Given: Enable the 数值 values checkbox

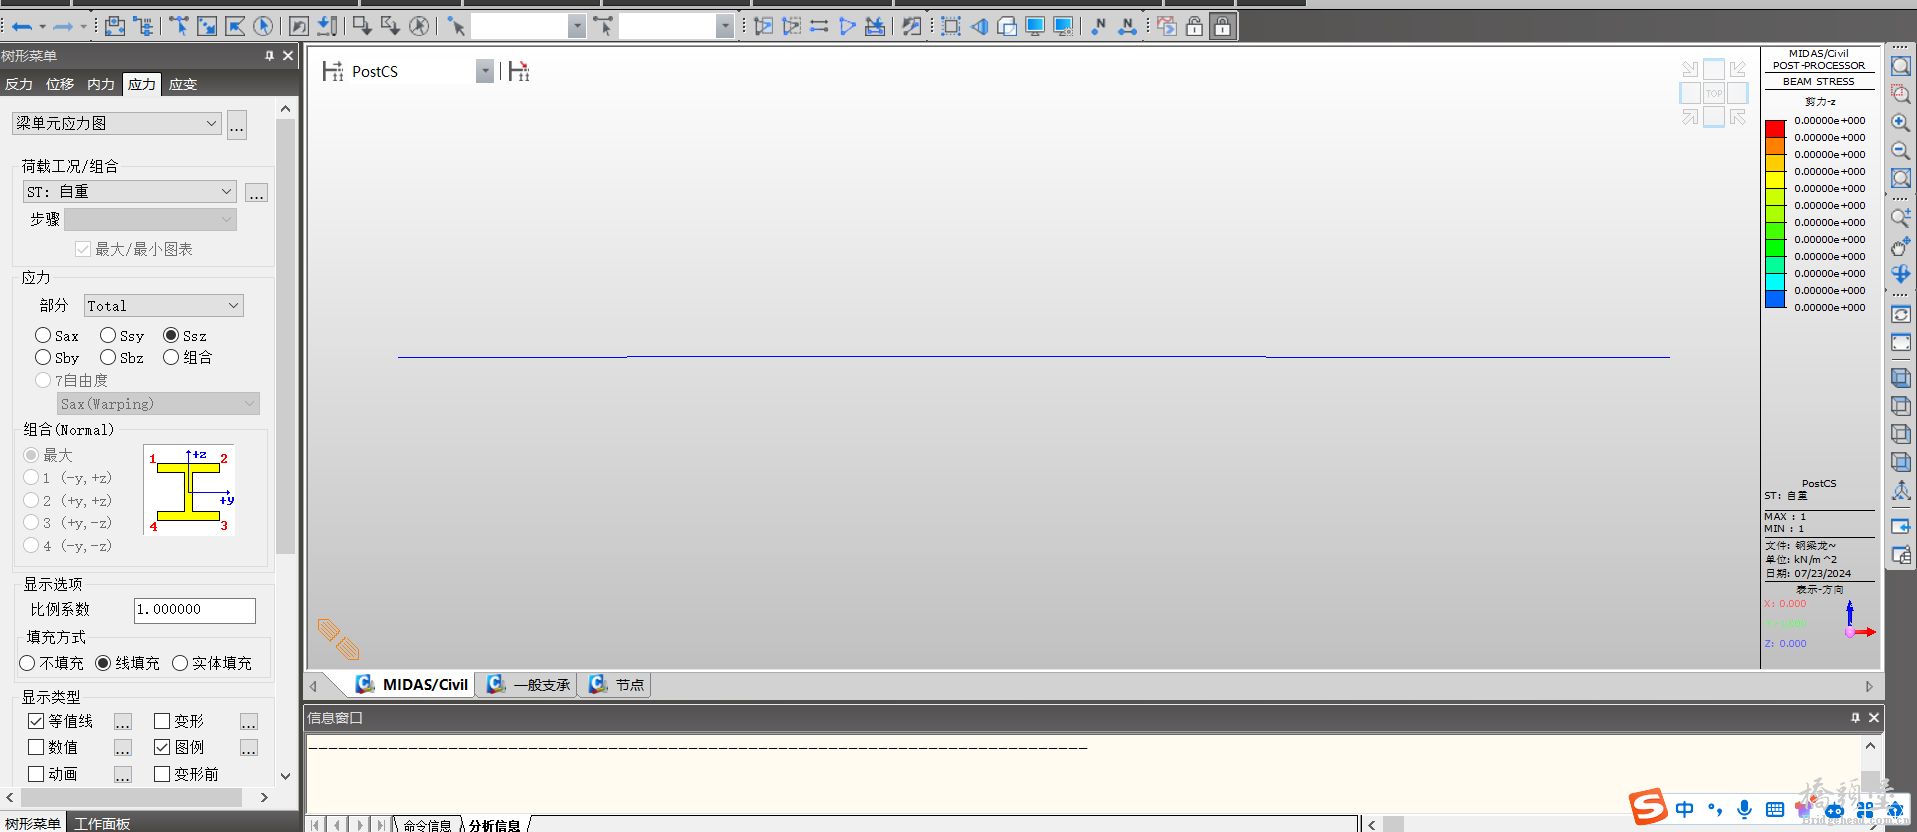Looking at the screenshot, I should pyautogui.click(x=36, y=747).
